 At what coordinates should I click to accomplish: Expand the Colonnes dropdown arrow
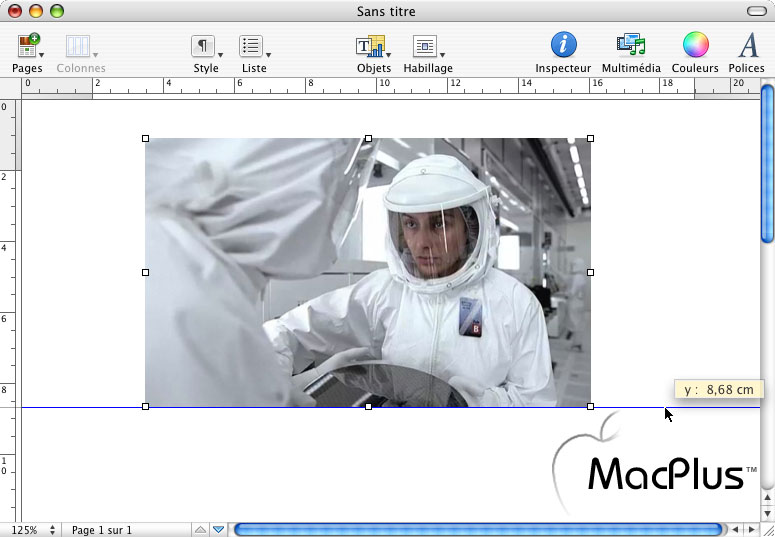95,55
